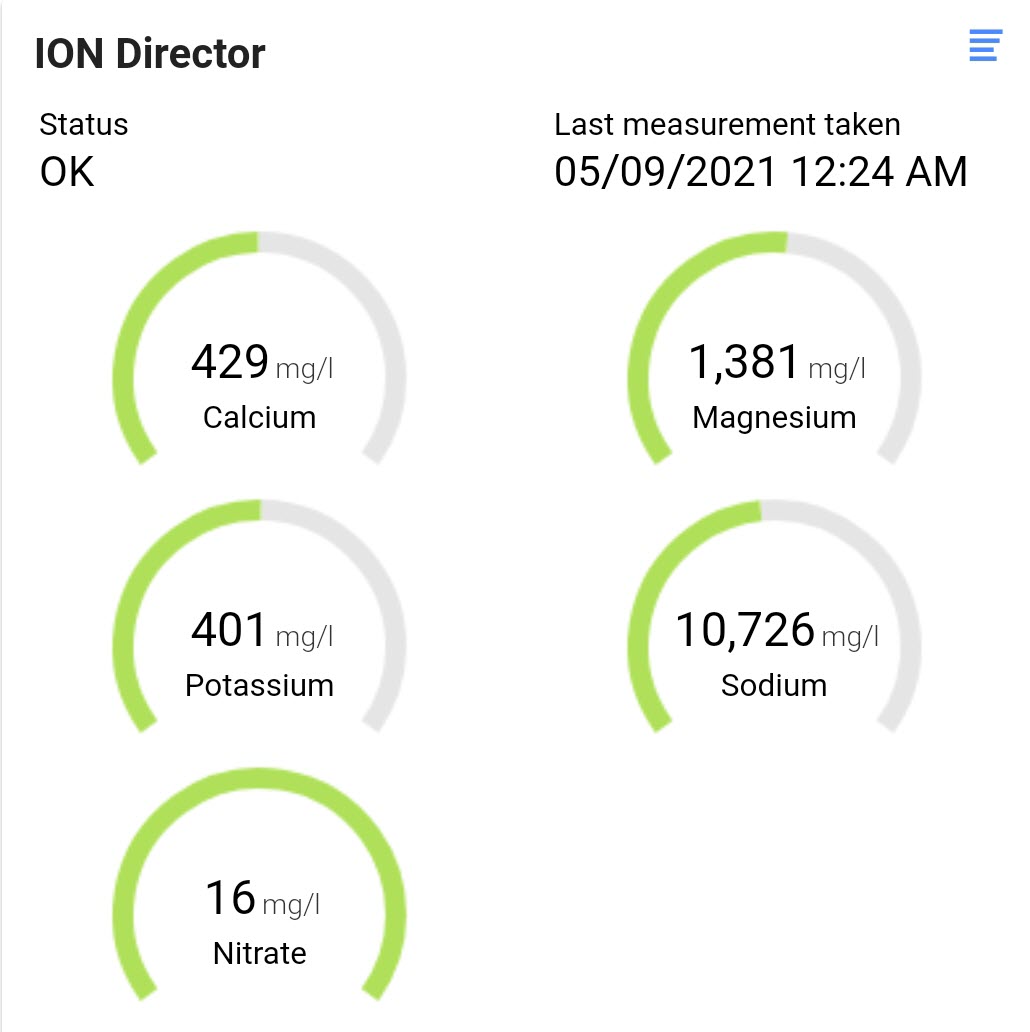1030x1032 pixels.
Task: Select the Magnesium 1,381 mg/l reading
Action: pos(778,363)
